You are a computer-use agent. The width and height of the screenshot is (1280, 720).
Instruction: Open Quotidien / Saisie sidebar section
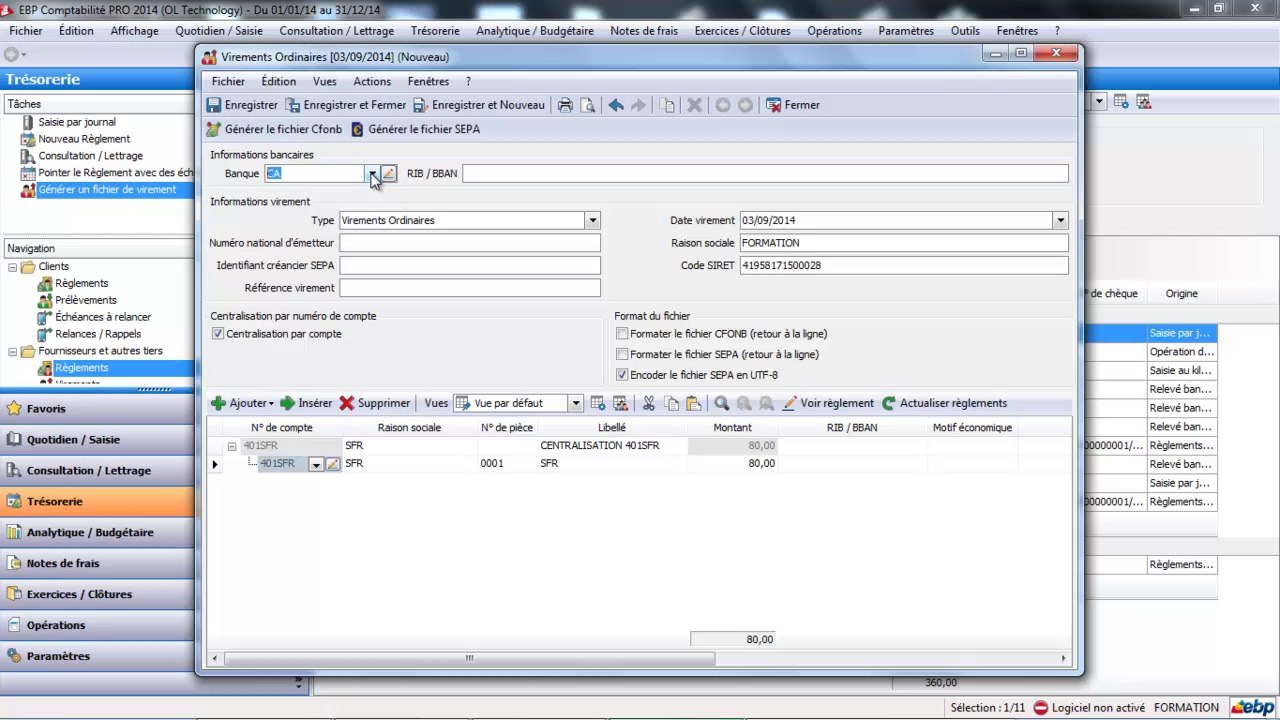[x=97, y=439]
